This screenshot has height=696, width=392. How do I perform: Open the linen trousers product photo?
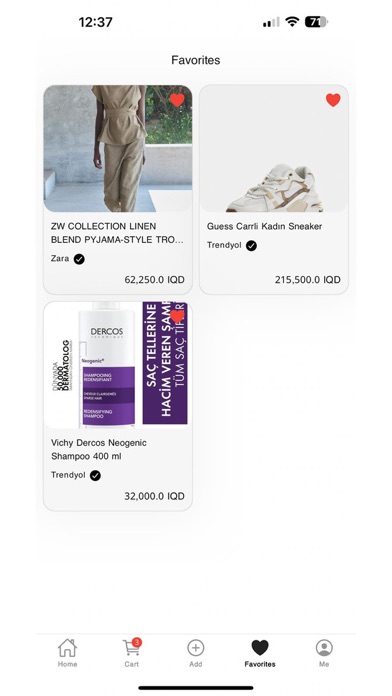pyautogui.click(x=118, y=148)
